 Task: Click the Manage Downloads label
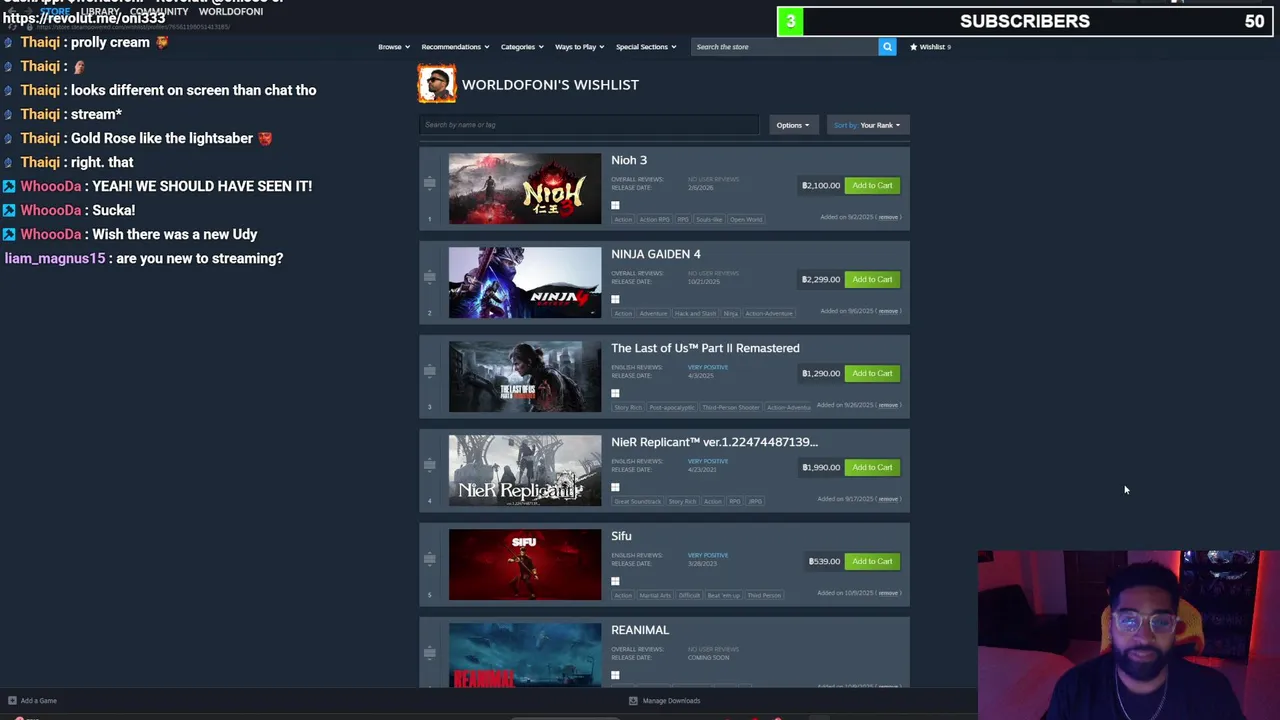click(x=671, y=701)
